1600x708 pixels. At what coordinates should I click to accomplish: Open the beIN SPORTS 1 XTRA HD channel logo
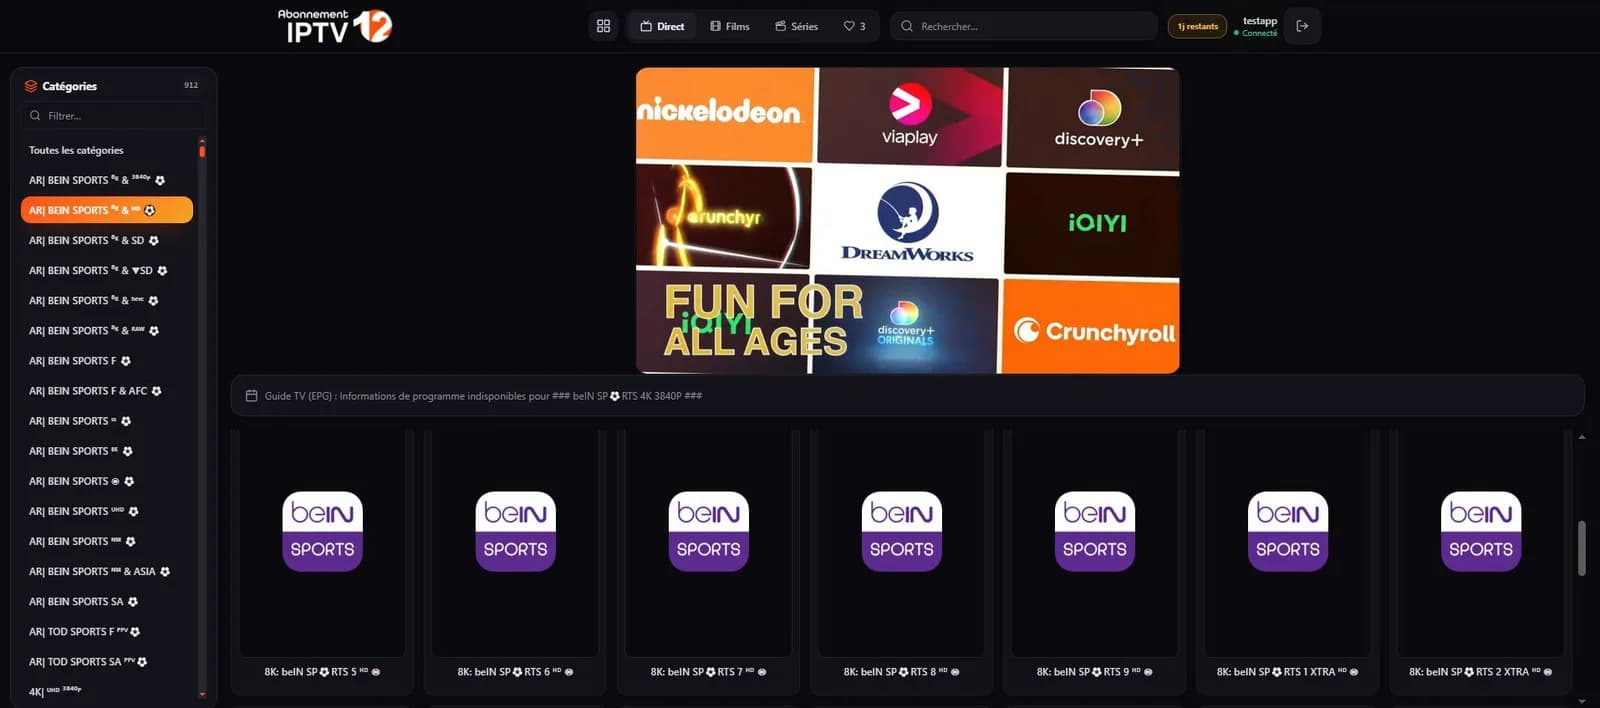1288,531
